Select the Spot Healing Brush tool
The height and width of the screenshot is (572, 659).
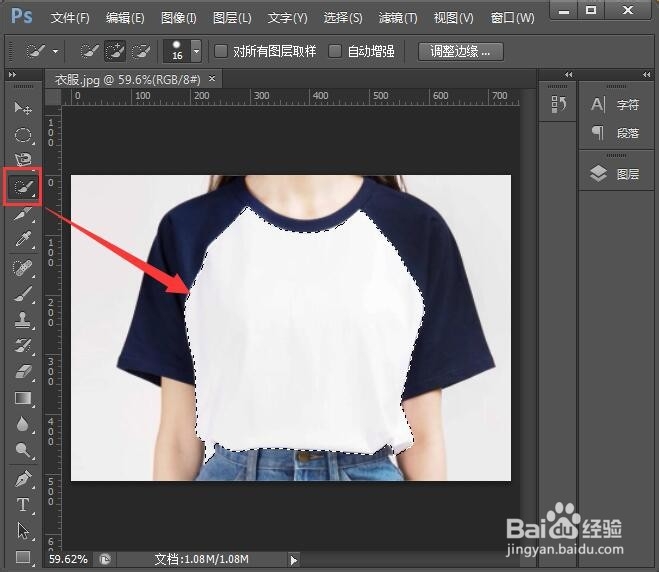click(23, 268)
